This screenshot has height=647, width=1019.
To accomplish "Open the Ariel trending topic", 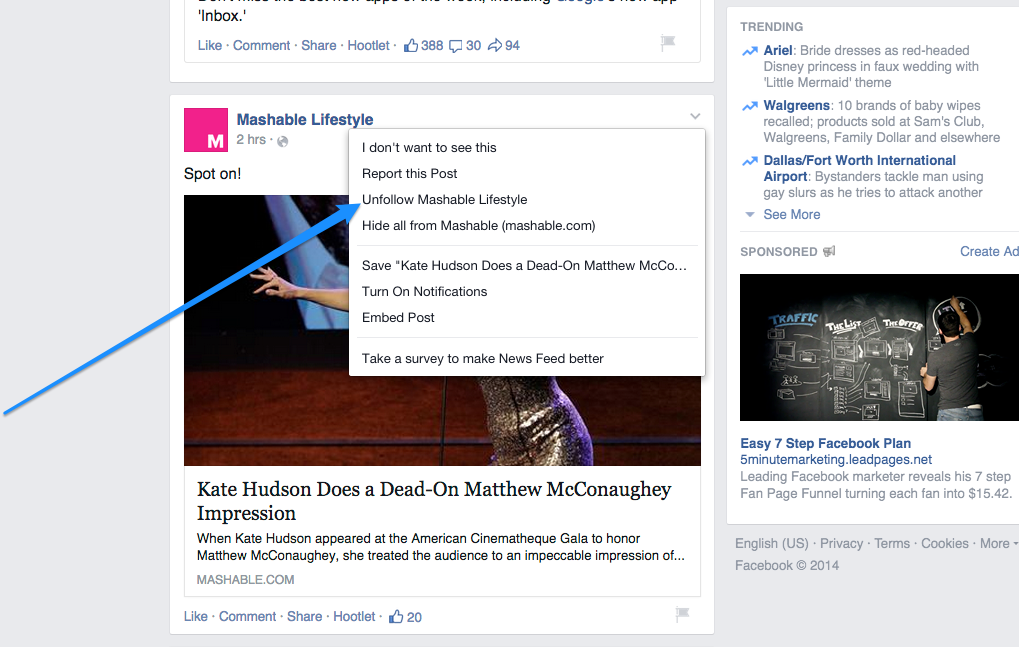I will pos(778,51).
